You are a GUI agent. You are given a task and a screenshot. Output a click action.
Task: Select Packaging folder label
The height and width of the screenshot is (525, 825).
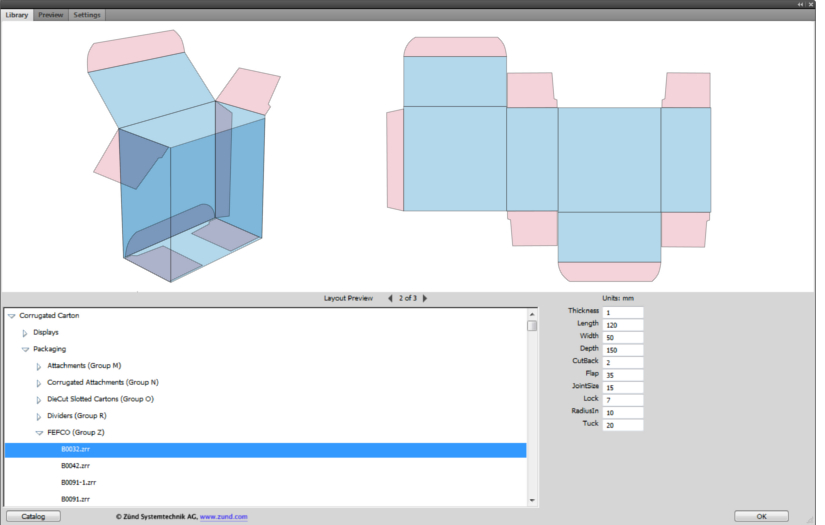(x=49, y=349)
